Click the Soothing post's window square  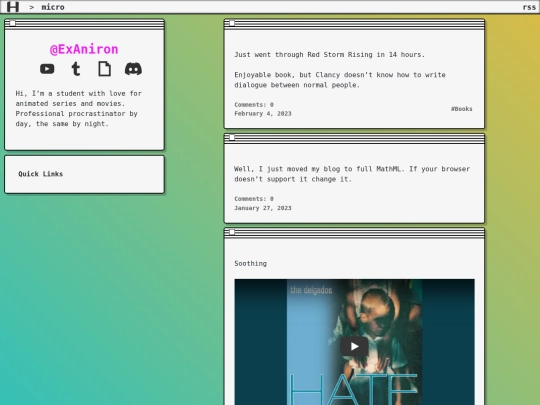click(232, 232)
